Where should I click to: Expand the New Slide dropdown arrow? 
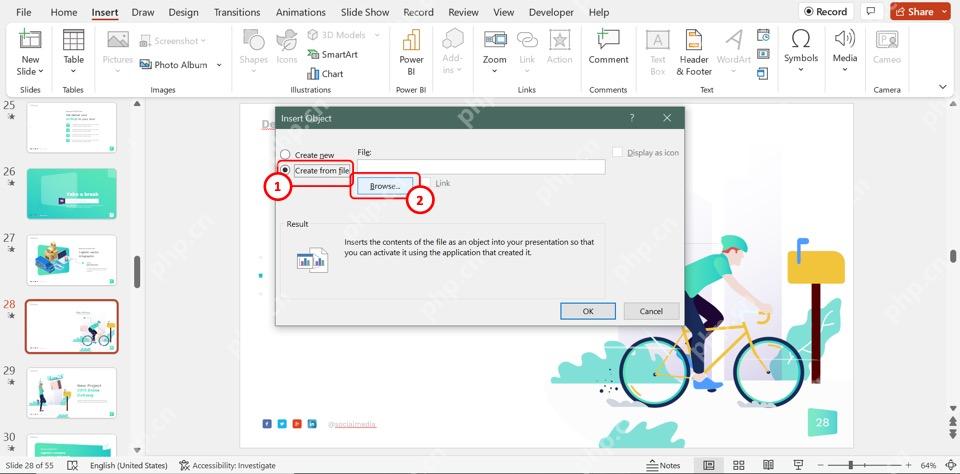[x=40, y=72]
